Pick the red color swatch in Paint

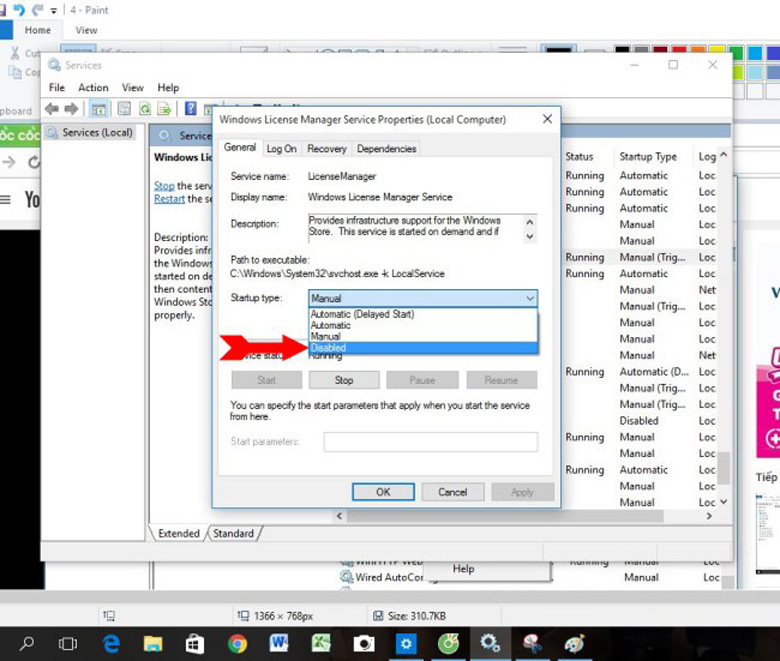pyautogui.click(x=679, y=51)
